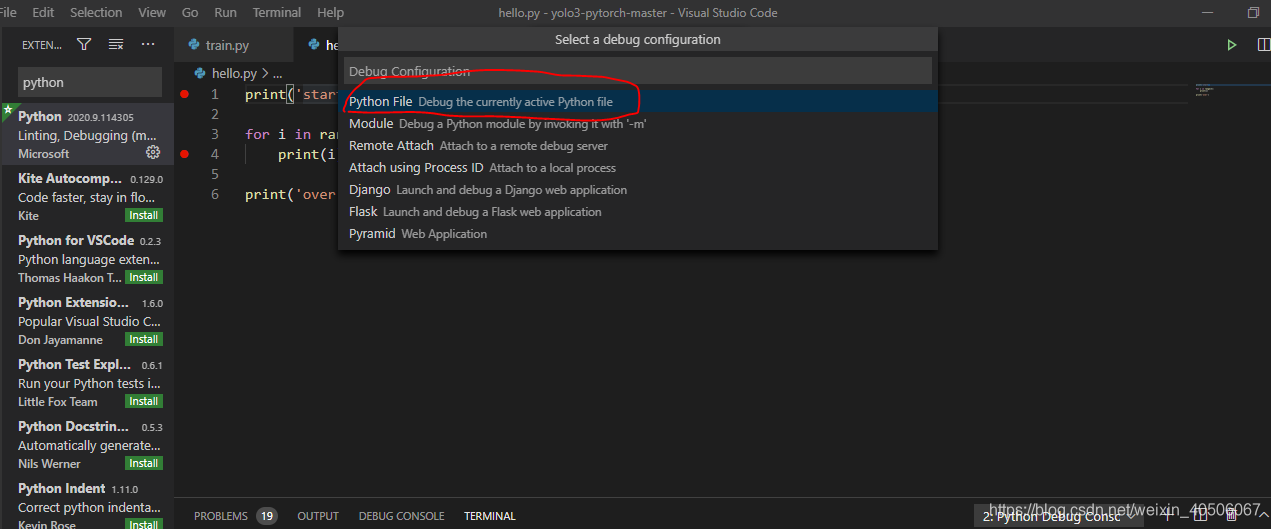Open extensions panel more actions menu
This screenshot has height=529, width=1271.
tap(148, 44)
